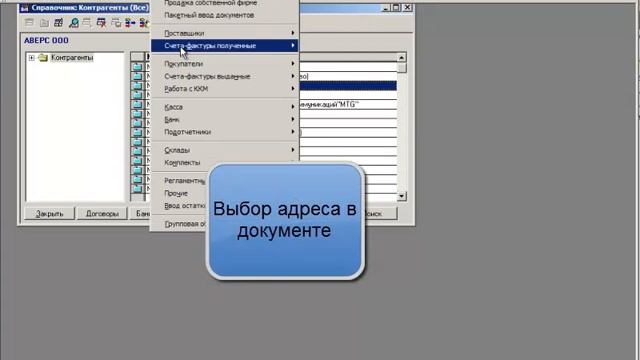The image size is (640, 360).
Task: Open the Регламентны... menu item
Action: pos(184,180)
